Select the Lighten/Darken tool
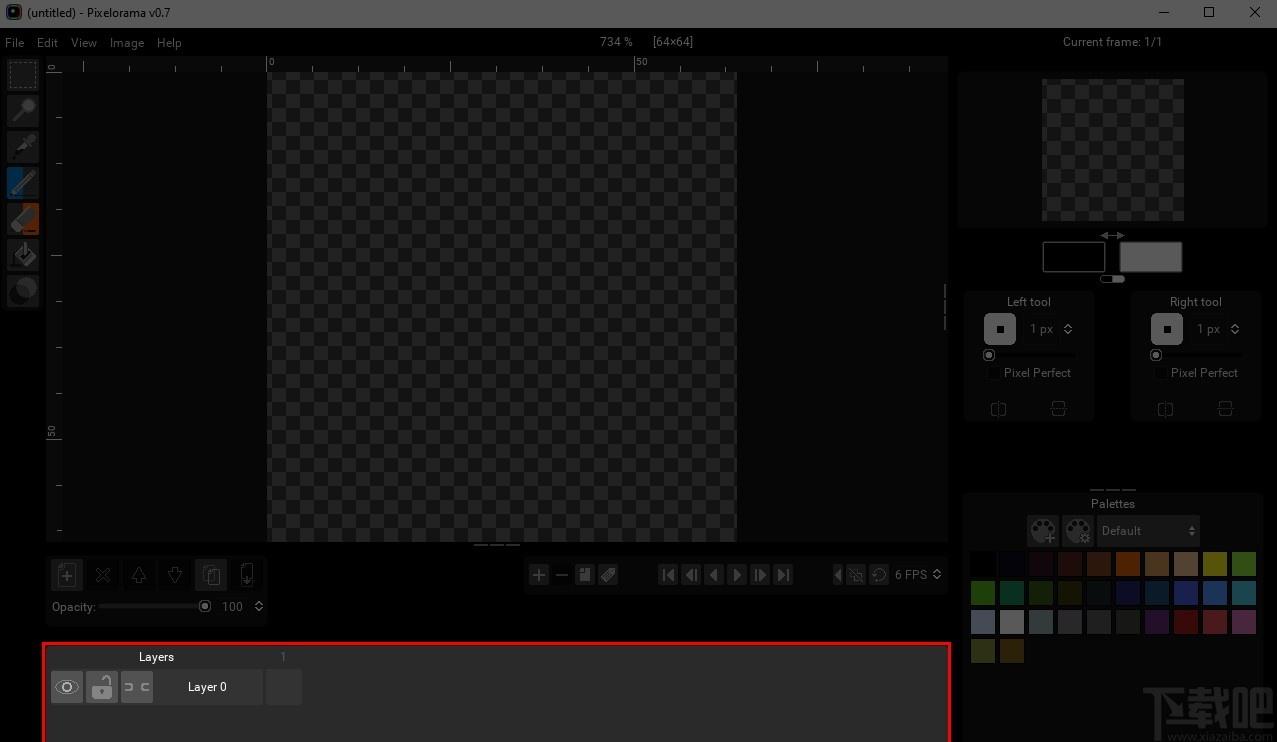The height and width of the screenshot is (742, 1277). [x=22, y=291]
